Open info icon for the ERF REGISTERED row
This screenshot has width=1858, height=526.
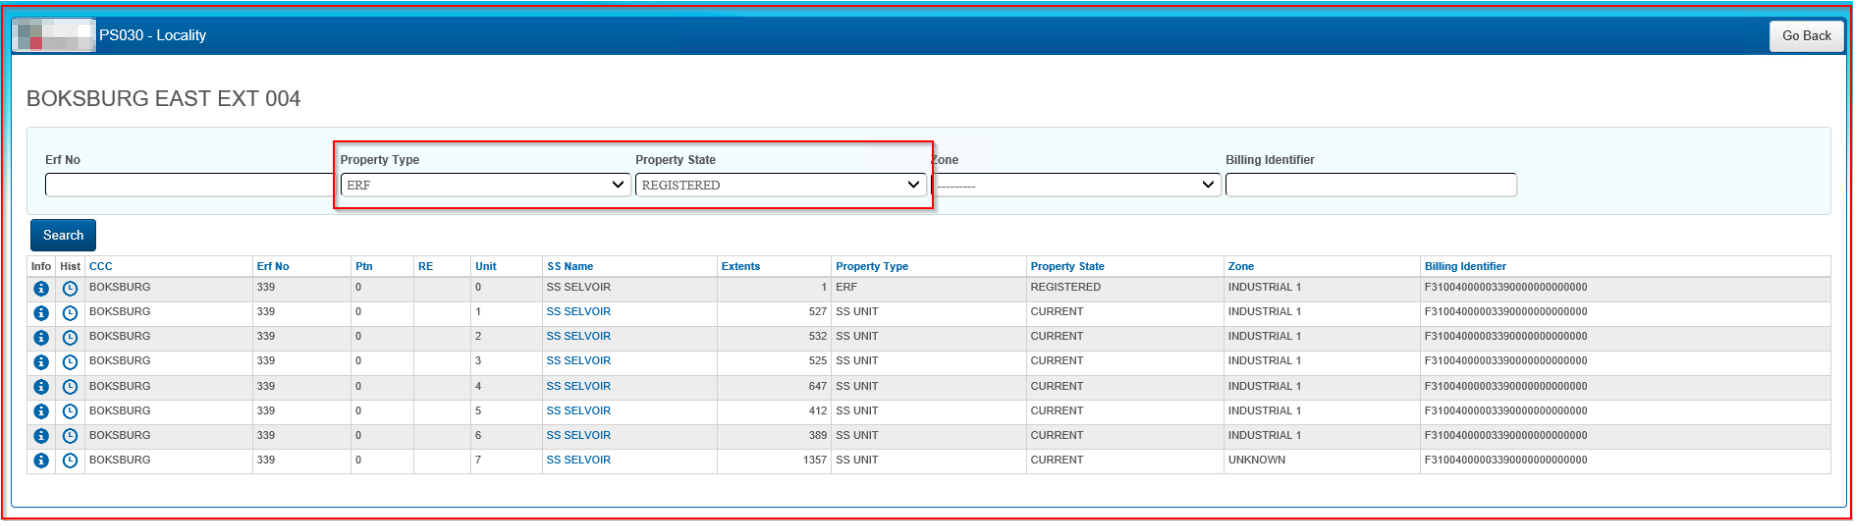tap(41, 289)
